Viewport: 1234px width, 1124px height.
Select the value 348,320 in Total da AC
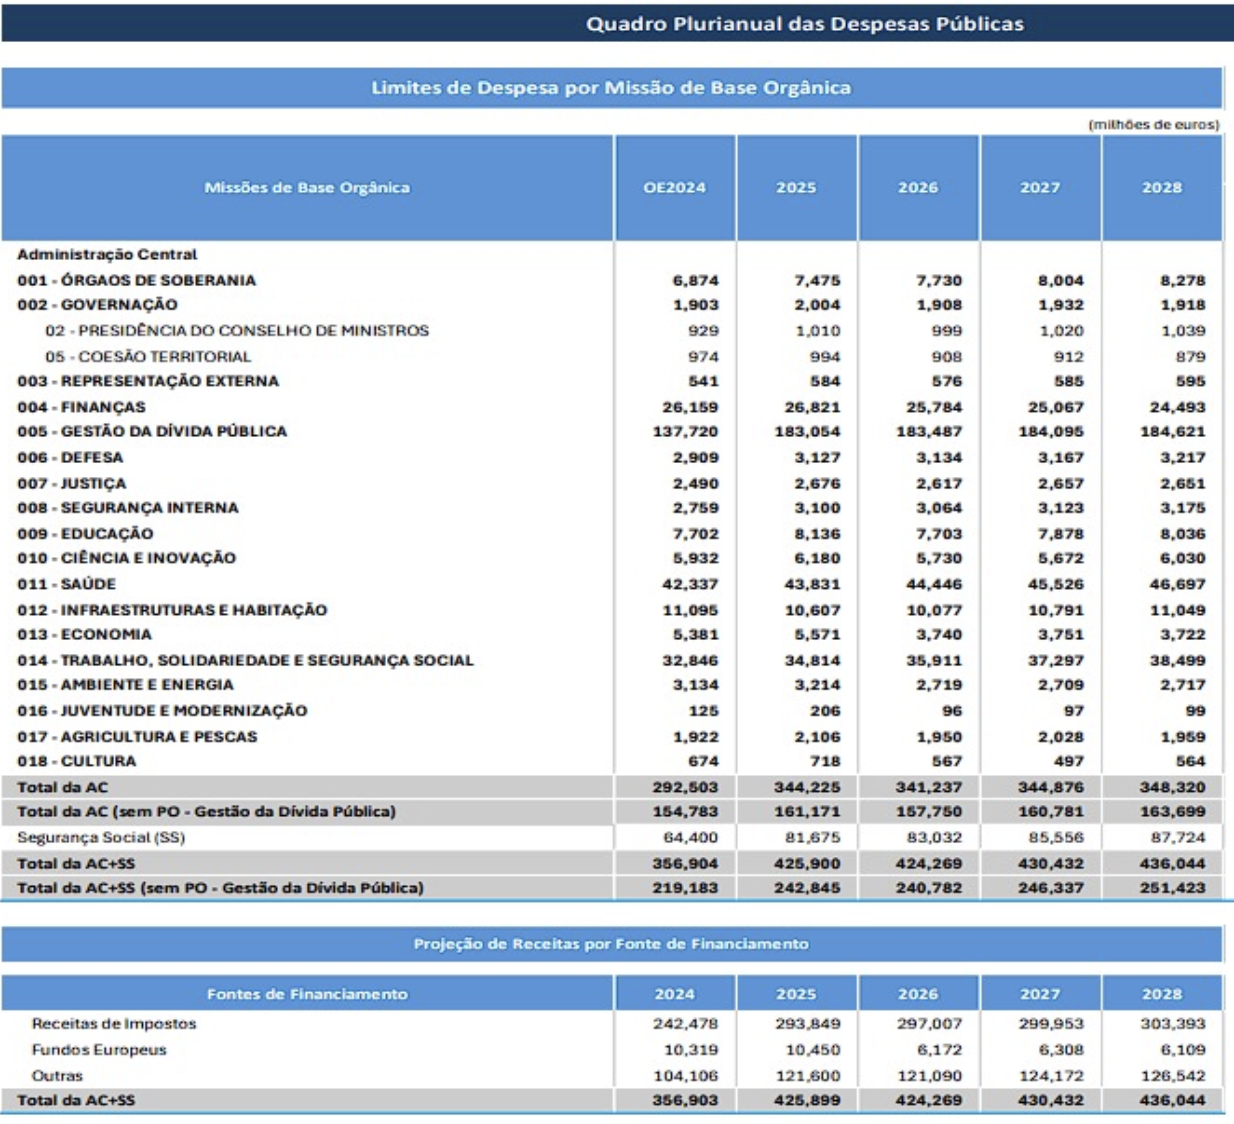pyautogui.click(x=1172, y=788)
